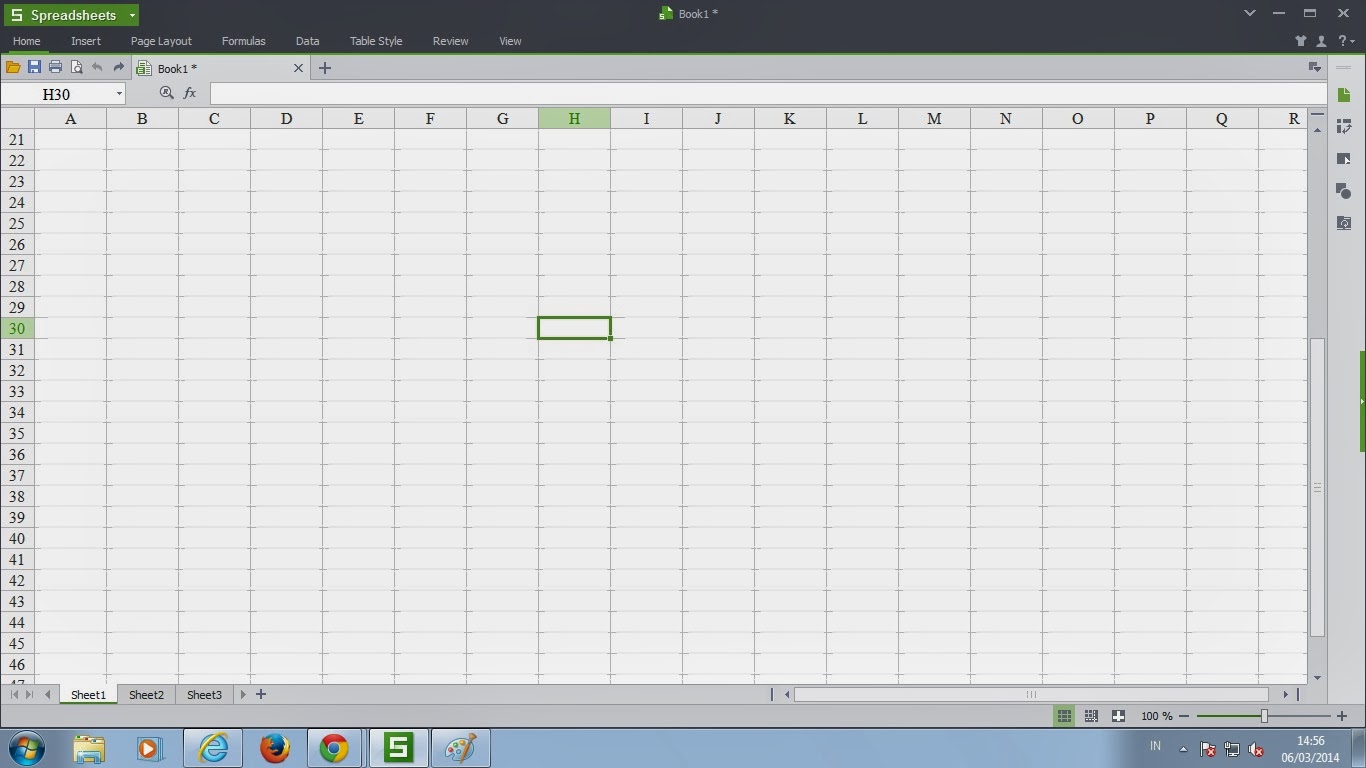Add a new worksheet with the plus button
Screen dimensions: 1366x768
coord(259,694)
